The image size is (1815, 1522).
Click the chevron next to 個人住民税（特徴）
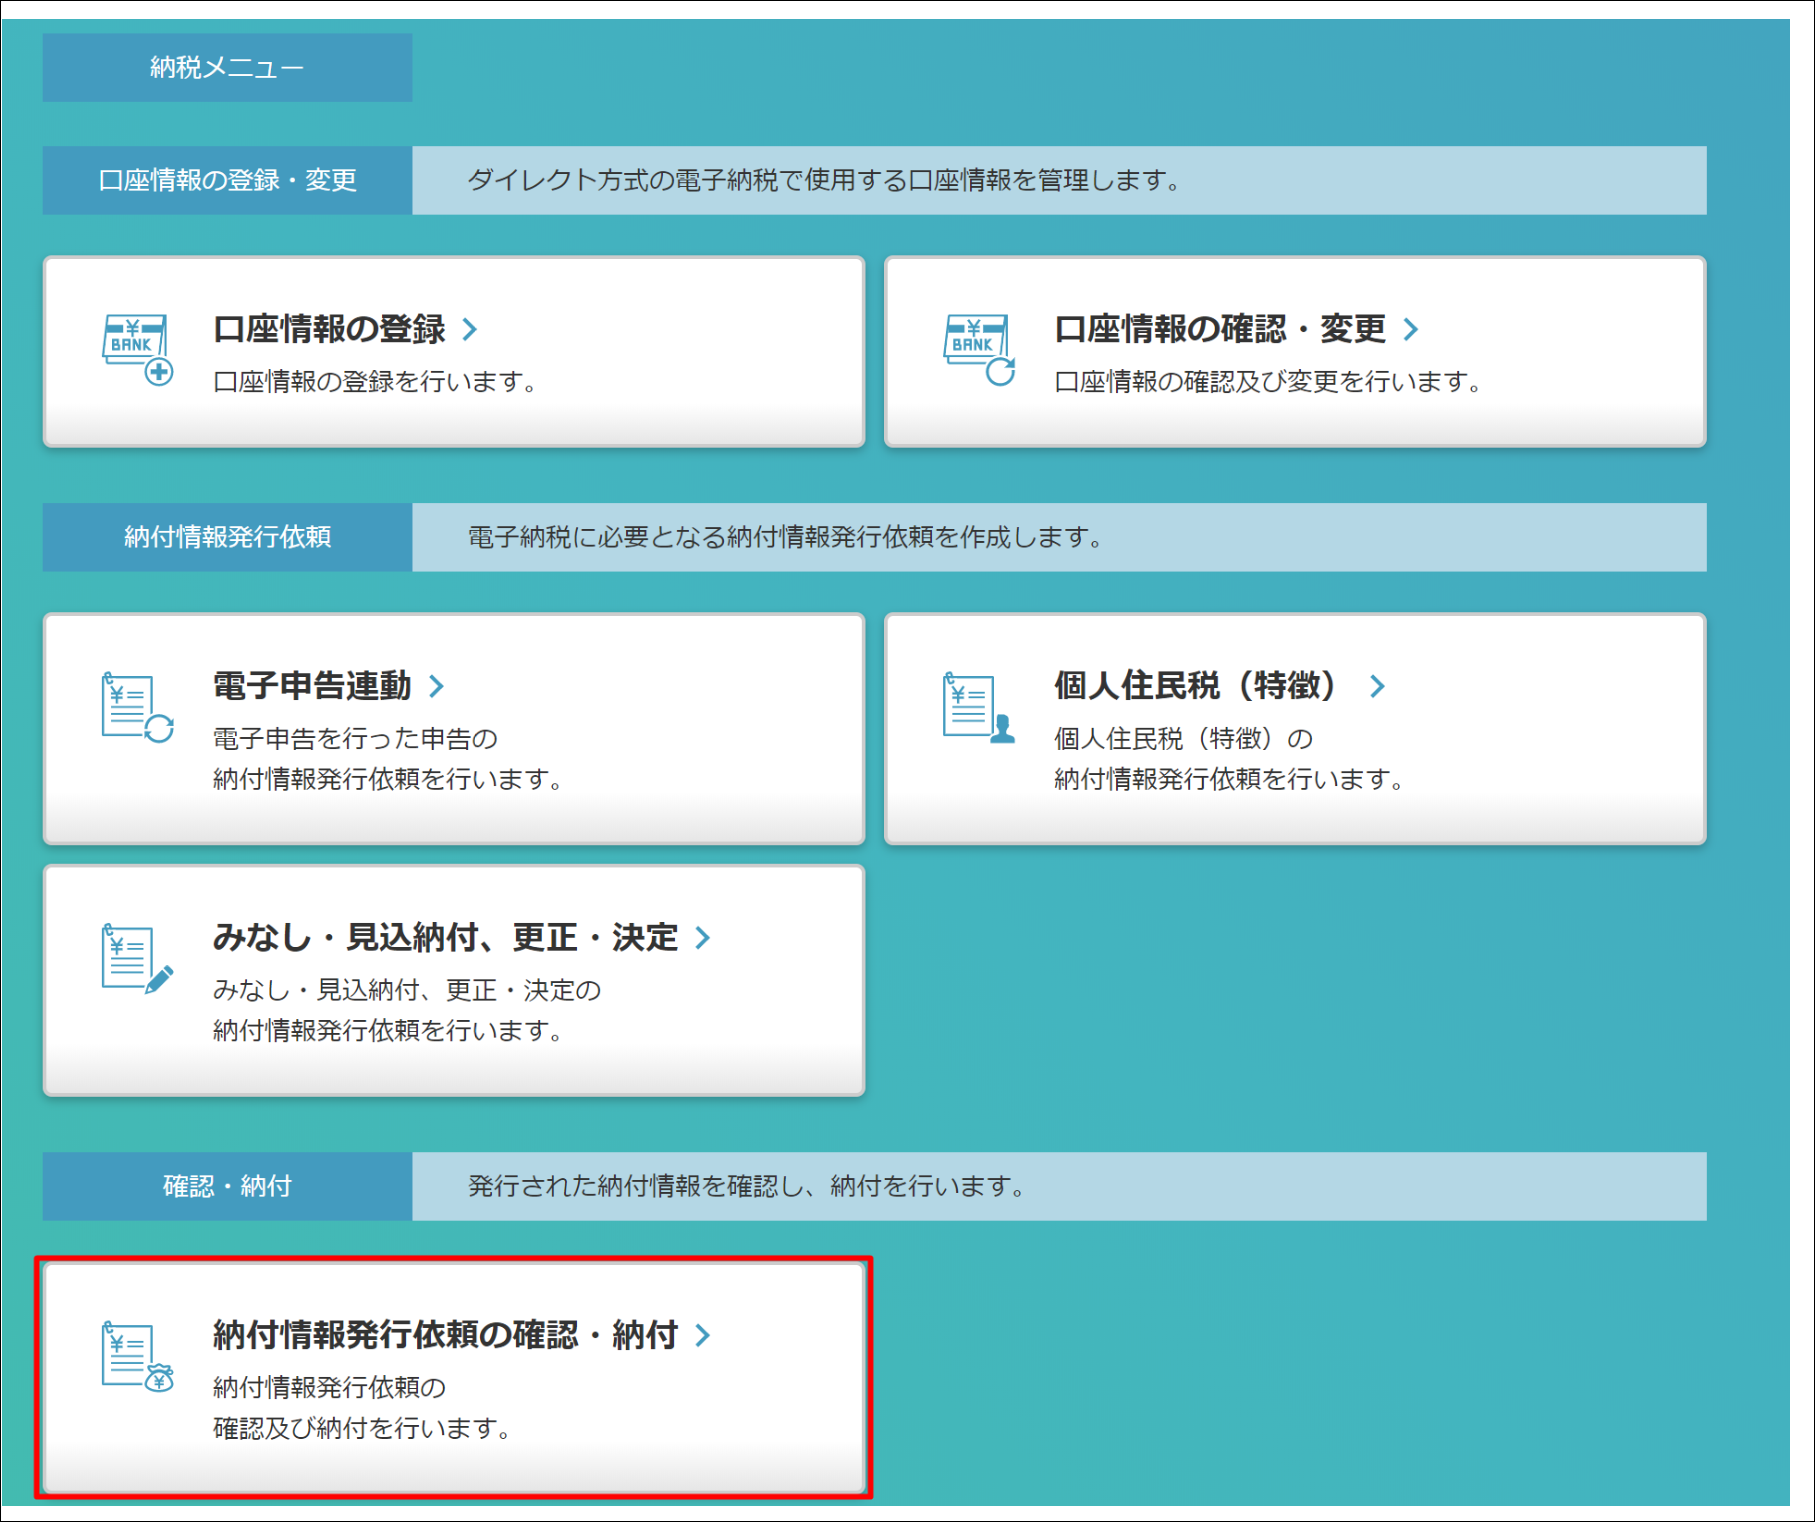click(1377, 686)
